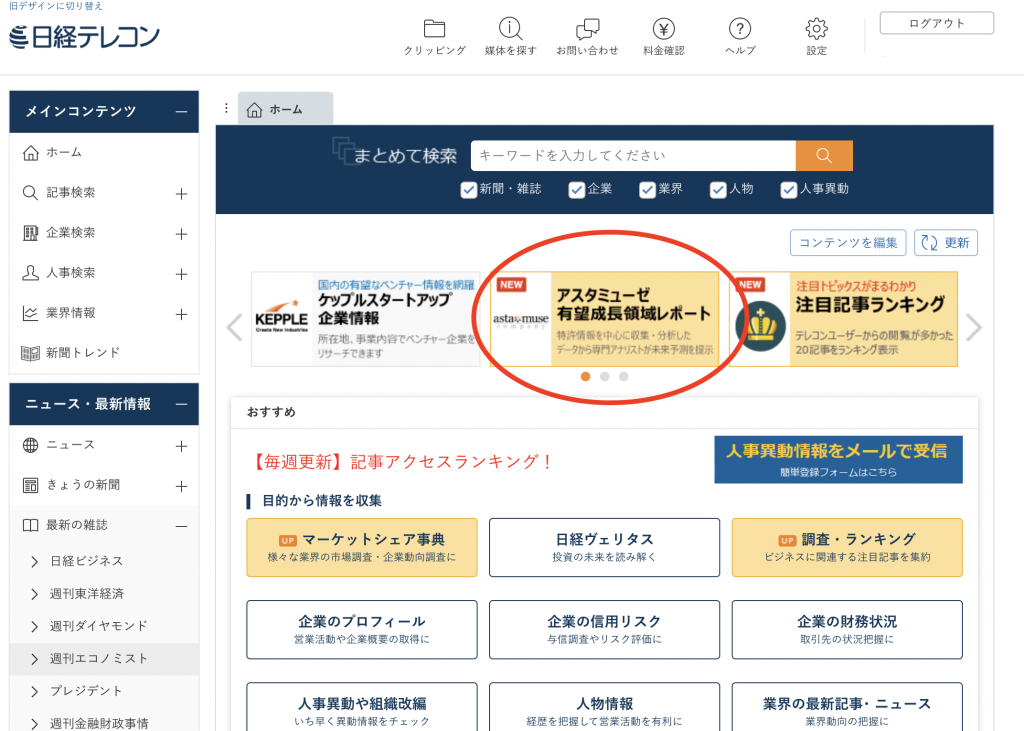This screenshot has width=1024, height=731.
Task: Open お問い合わせ chat icon
Action: point(587,29)
